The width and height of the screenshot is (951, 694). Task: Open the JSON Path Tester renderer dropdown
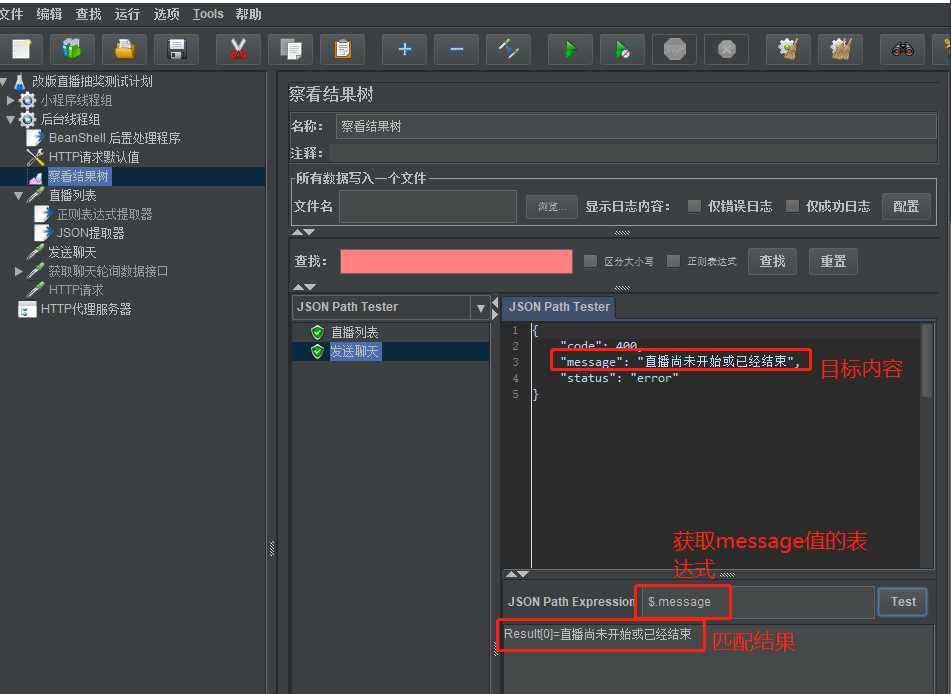(x=480, y=308)
